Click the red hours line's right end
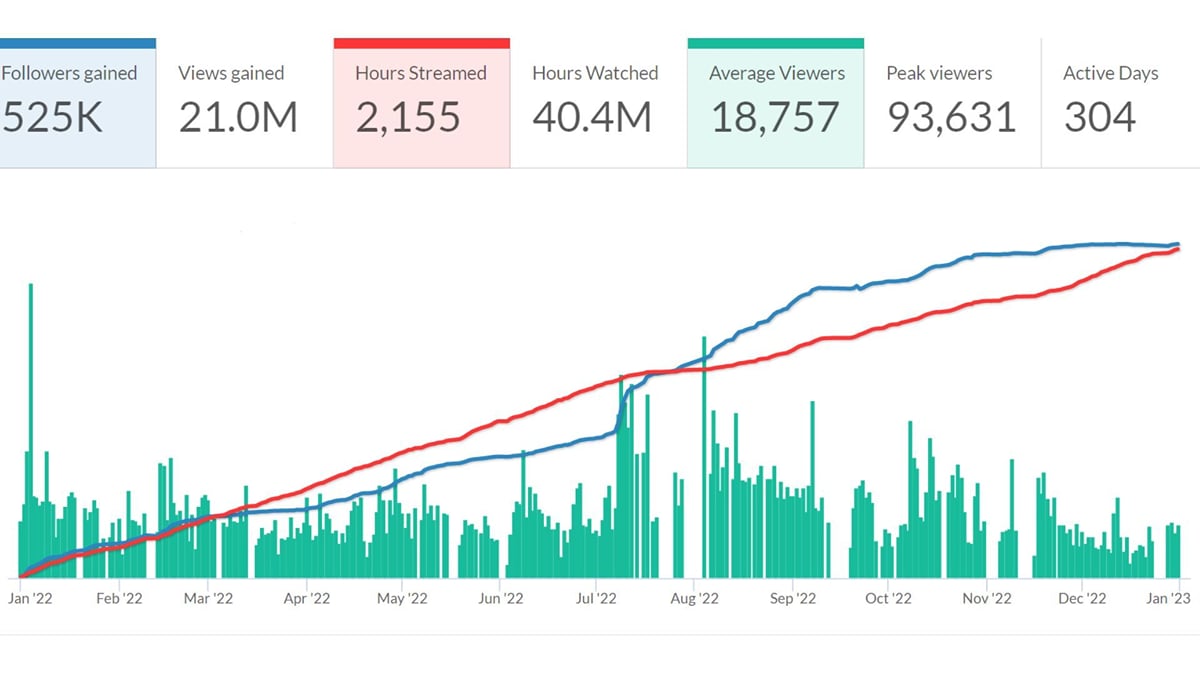 [x=1178, y=249]
